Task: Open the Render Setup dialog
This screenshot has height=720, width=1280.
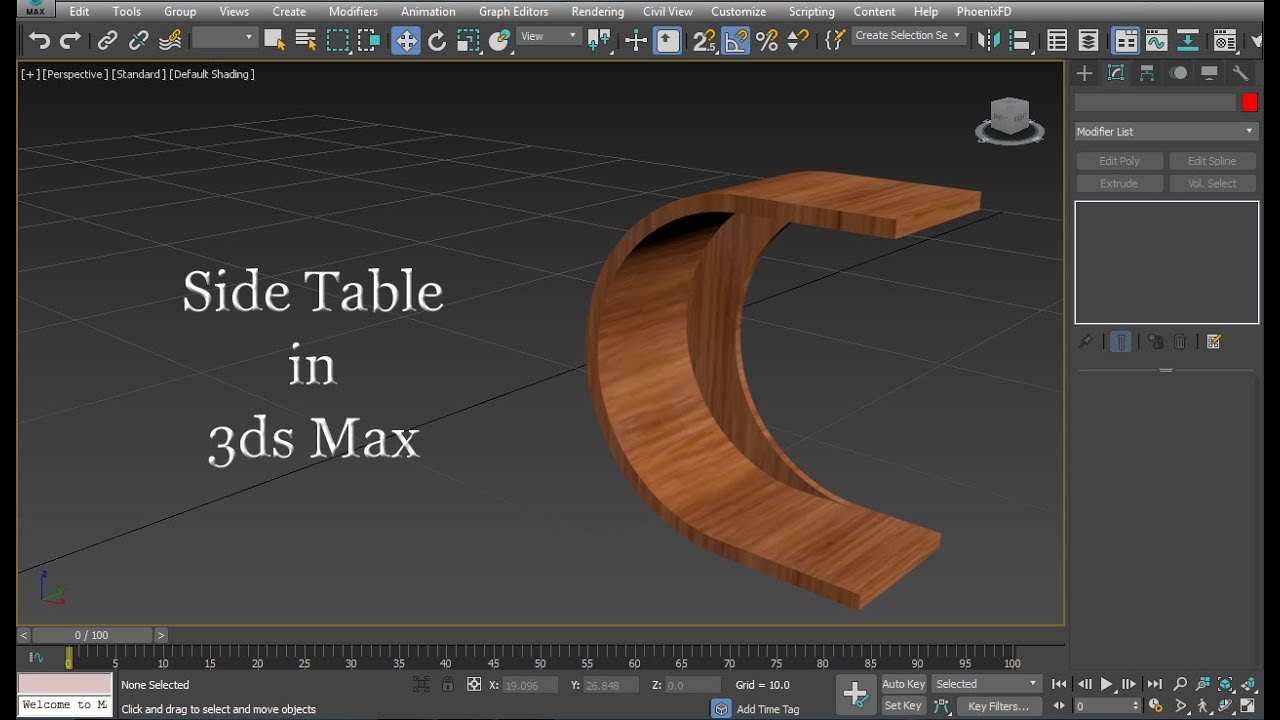Action: [1225, 40]
